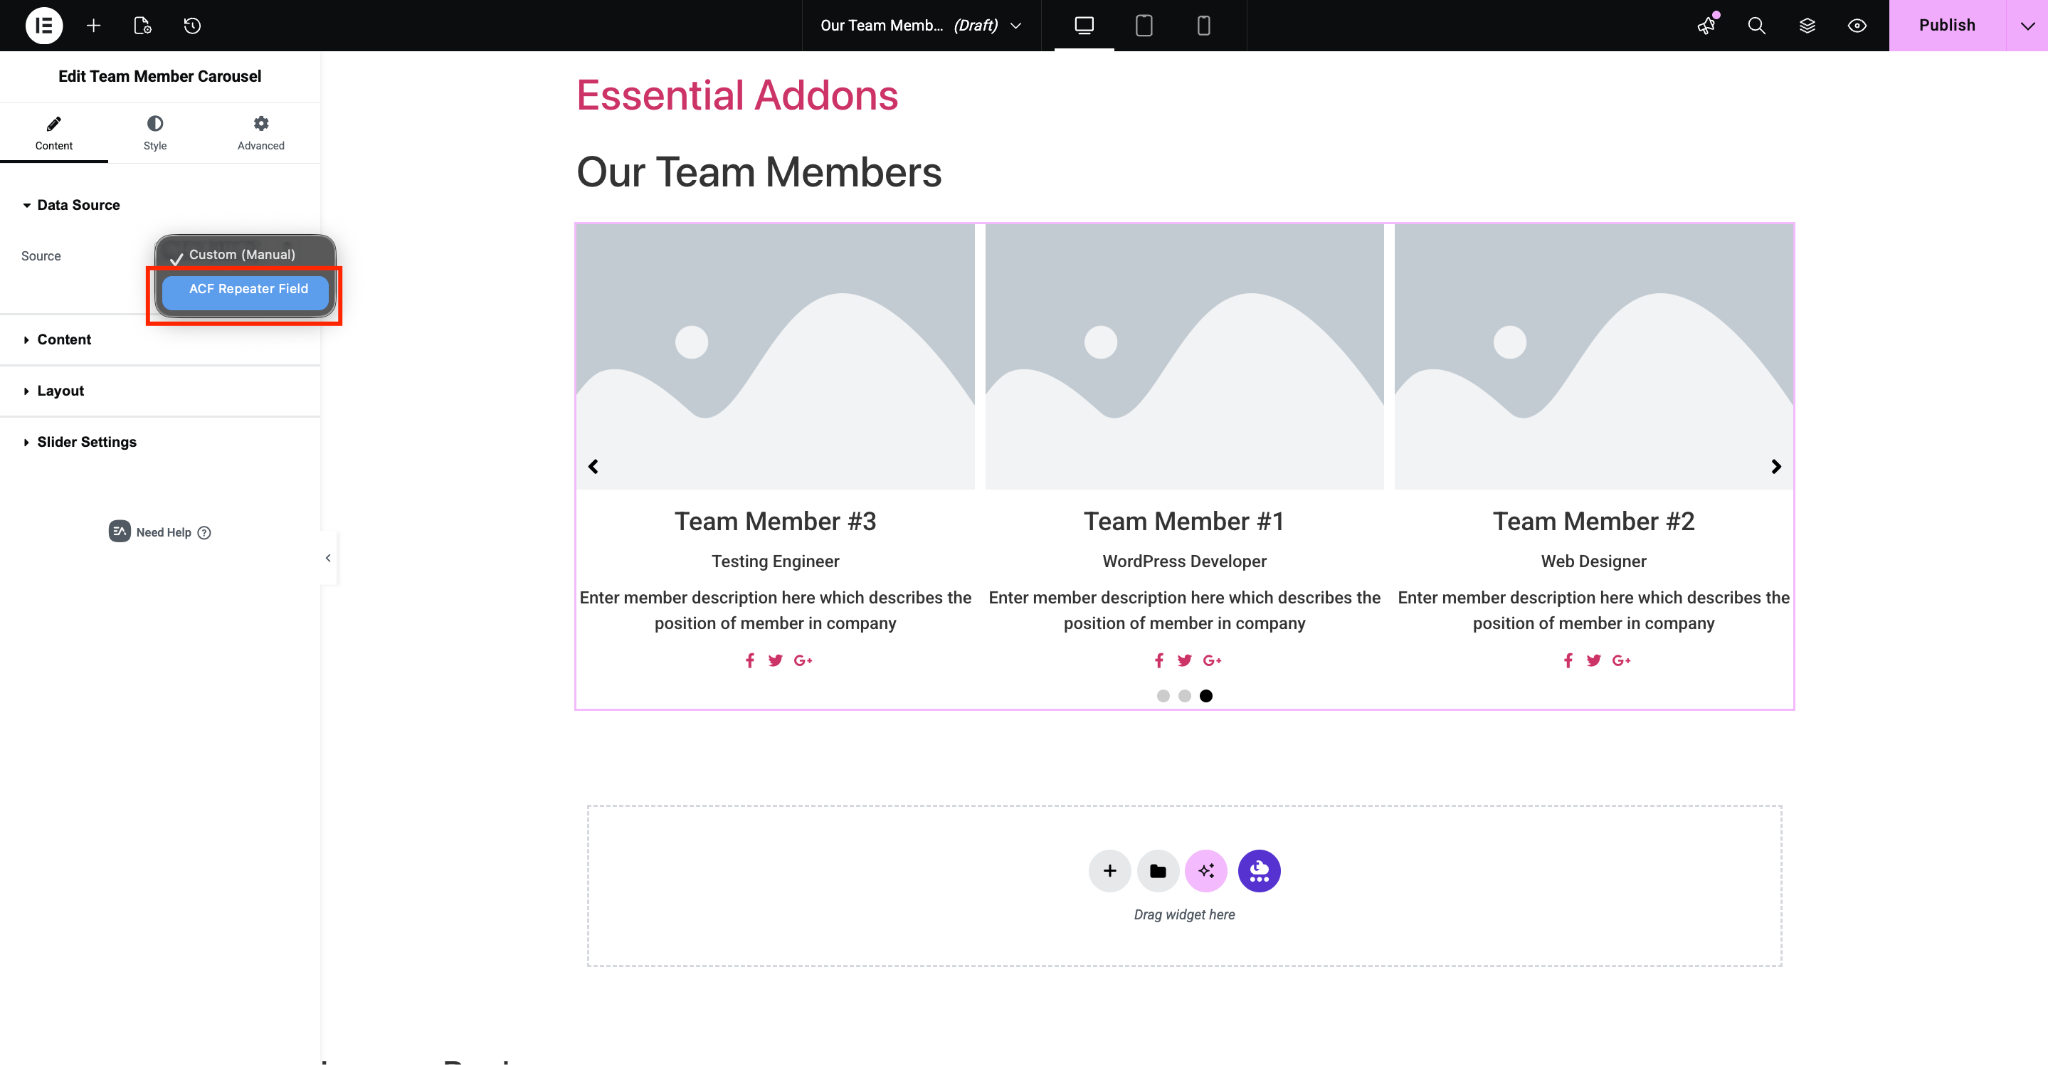Image resolution: width=2048 pixels, height=1065 pixels.
Task: Switch to mobile preview mode
Action: [1204, 25]
